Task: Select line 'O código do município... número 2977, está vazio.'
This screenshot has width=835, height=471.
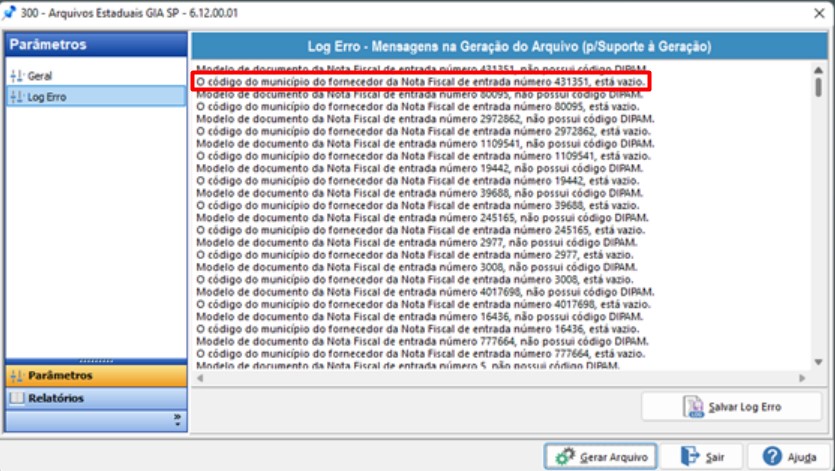Action: tap(415, 255)
